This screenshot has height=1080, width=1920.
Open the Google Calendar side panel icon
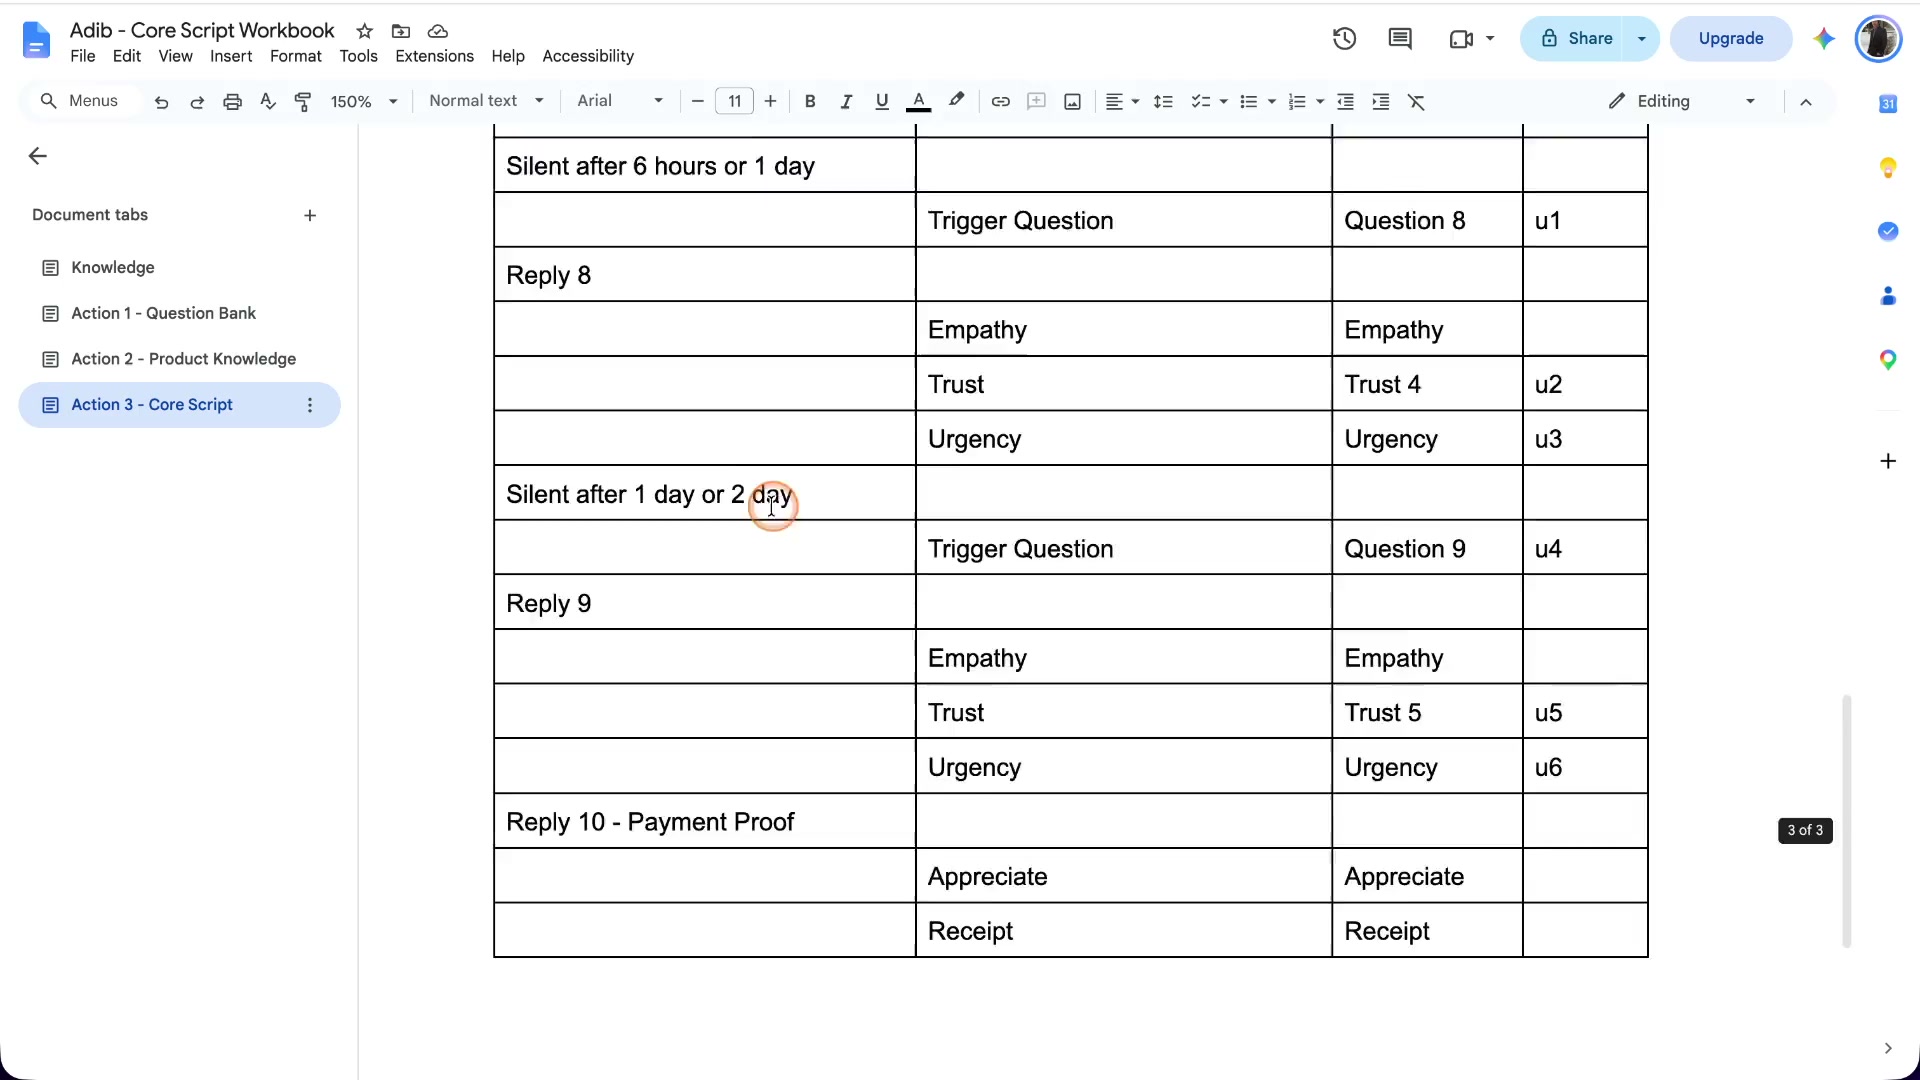[1888, 103]
